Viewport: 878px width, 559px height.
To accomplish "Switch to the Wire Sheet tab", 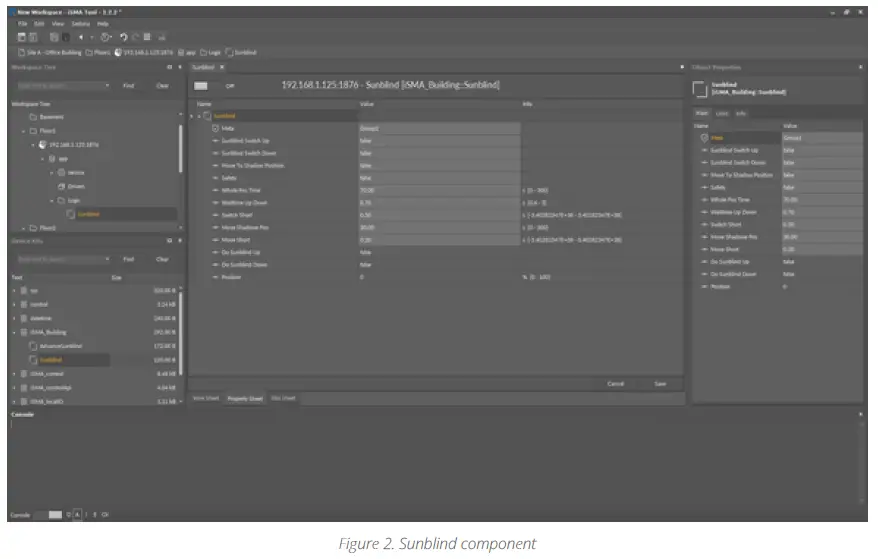I will pos(206,398).
